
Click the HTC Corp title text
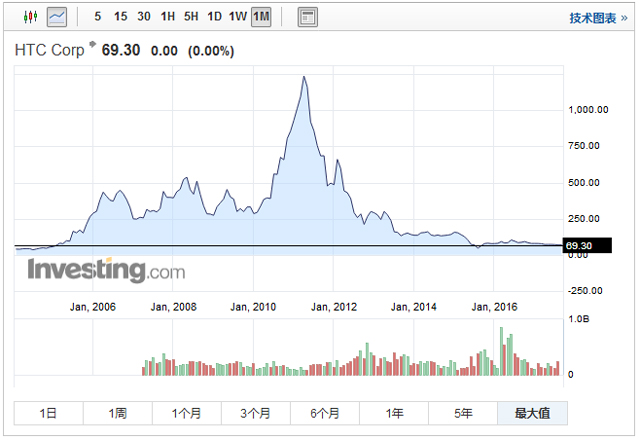coord(49,50)
